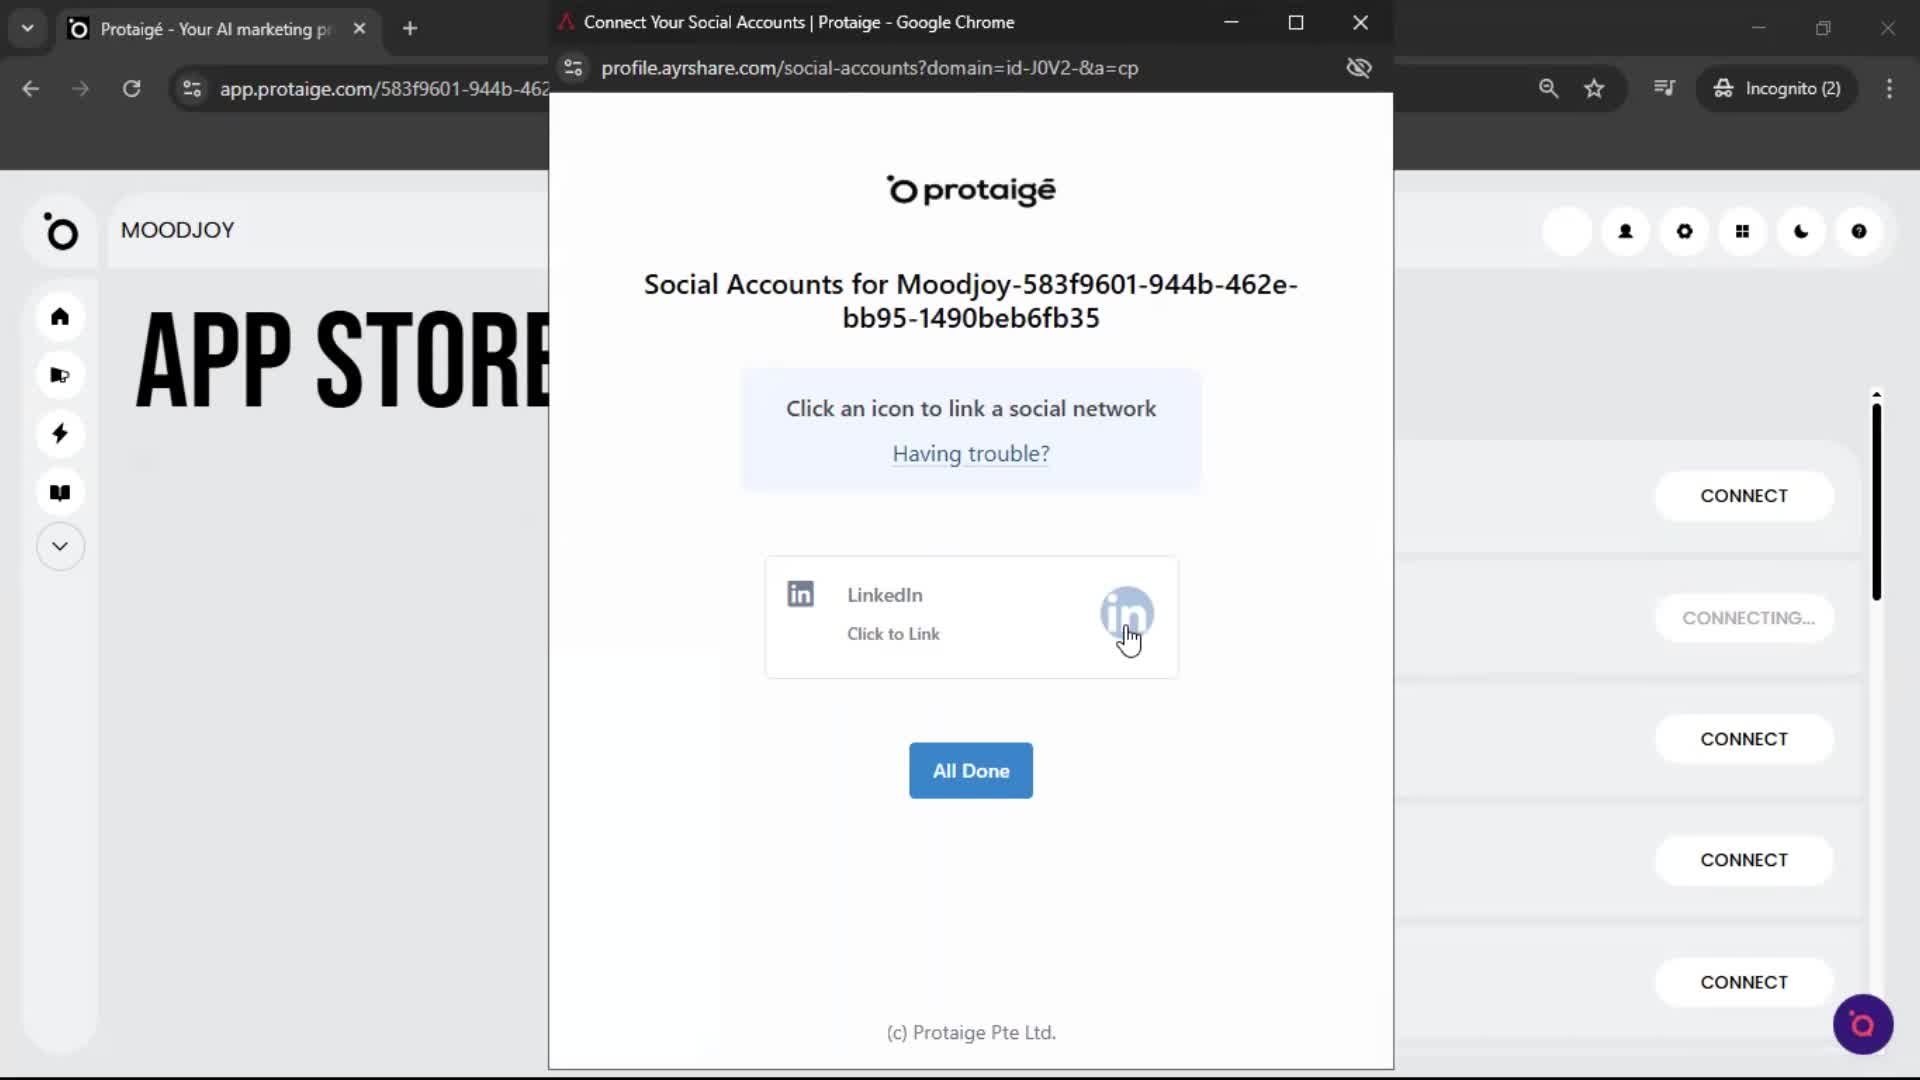Expand the sidebar chevron for more options
This screenshot has width=1920, height=1080.
[x=60, y=546]
